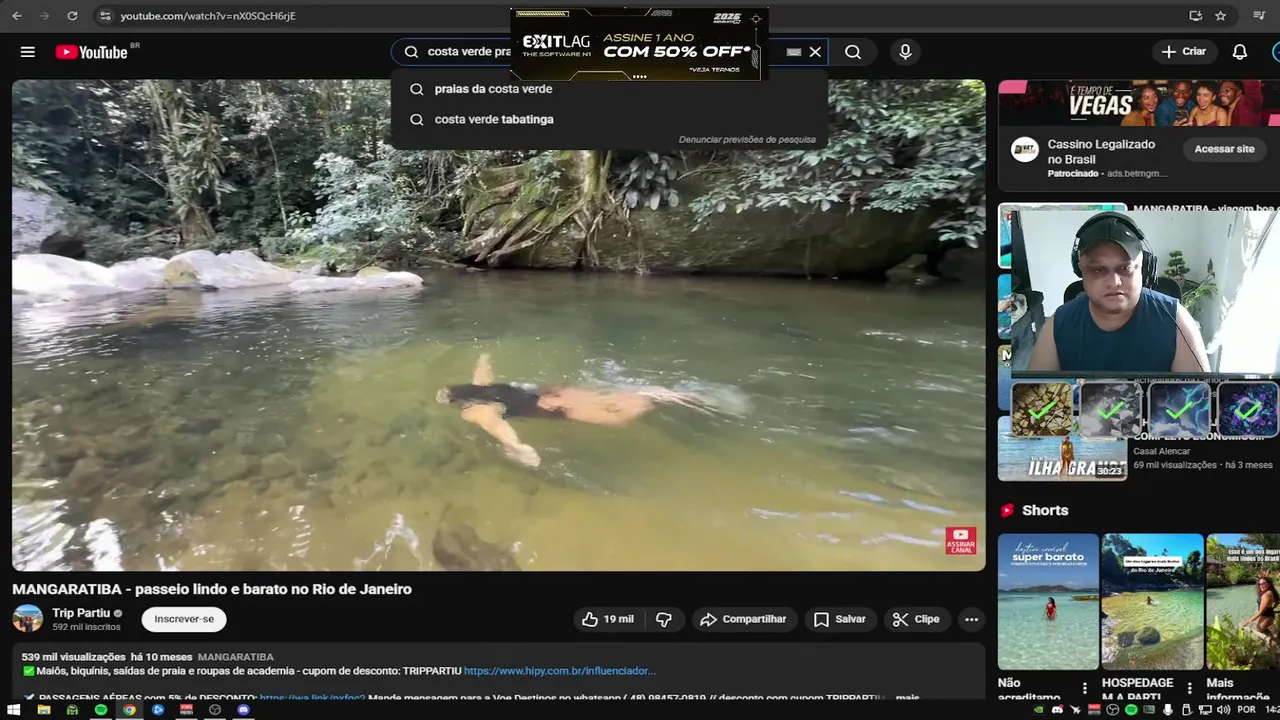Open the Ilha Grande recommended video thumbnail

tap(1062, 450)
